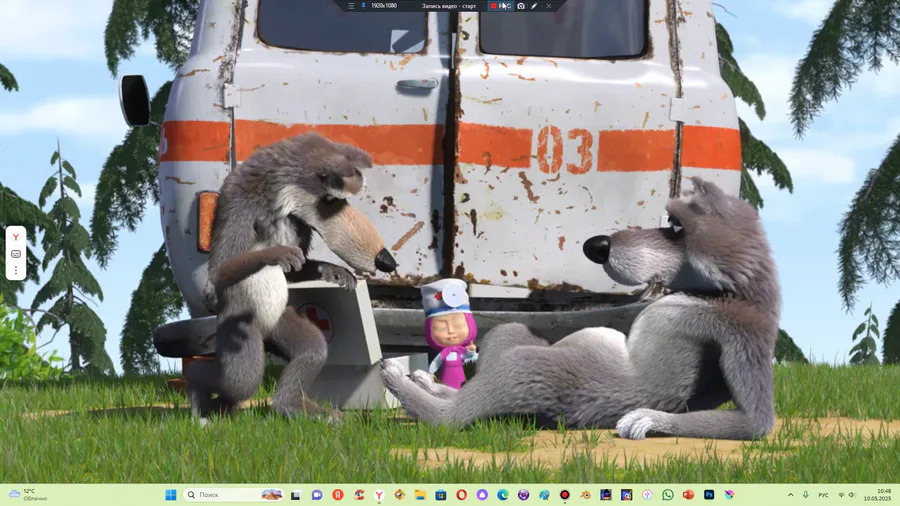Open Yandex Browser from the taskbar
This screenshot has width=900, height=506.
tap(379, 495)
